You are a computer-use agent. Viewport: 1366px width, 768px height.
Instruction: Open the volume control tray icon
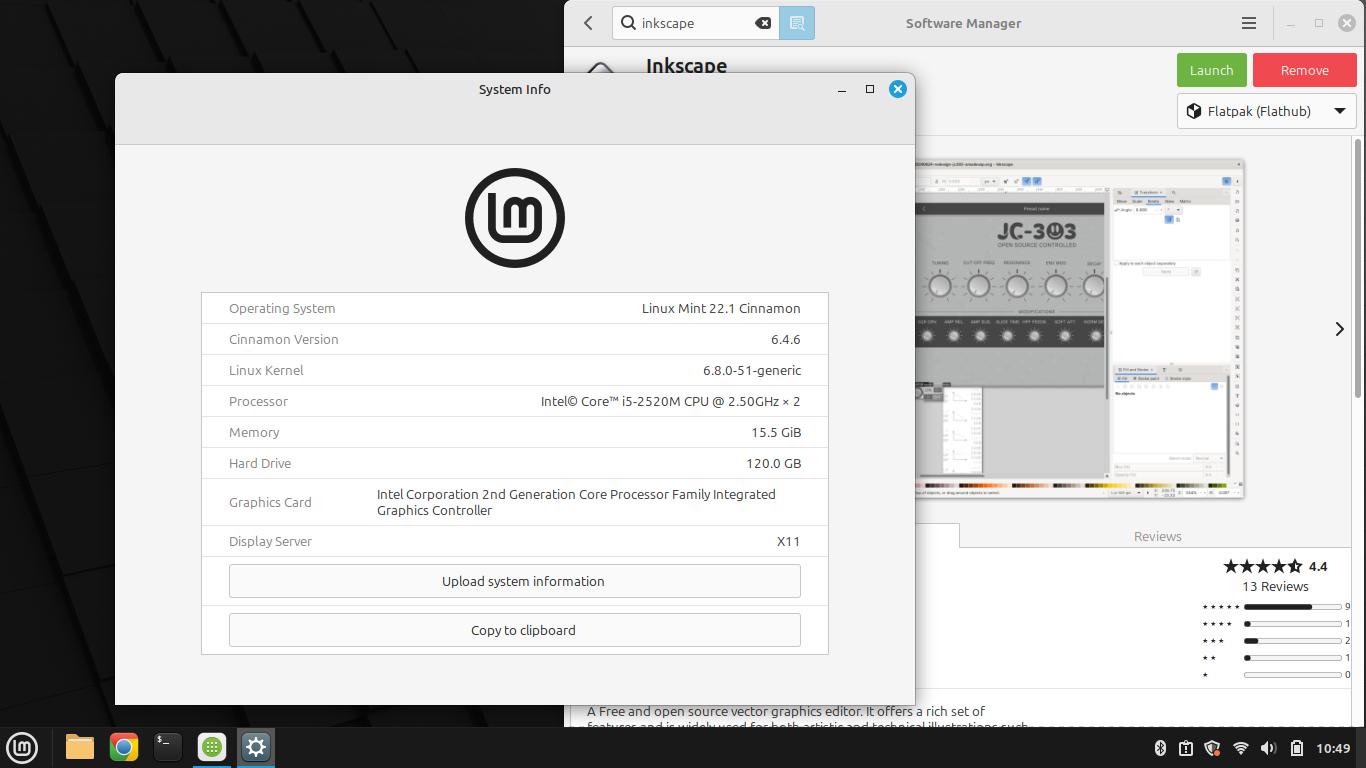[1268, 748]
